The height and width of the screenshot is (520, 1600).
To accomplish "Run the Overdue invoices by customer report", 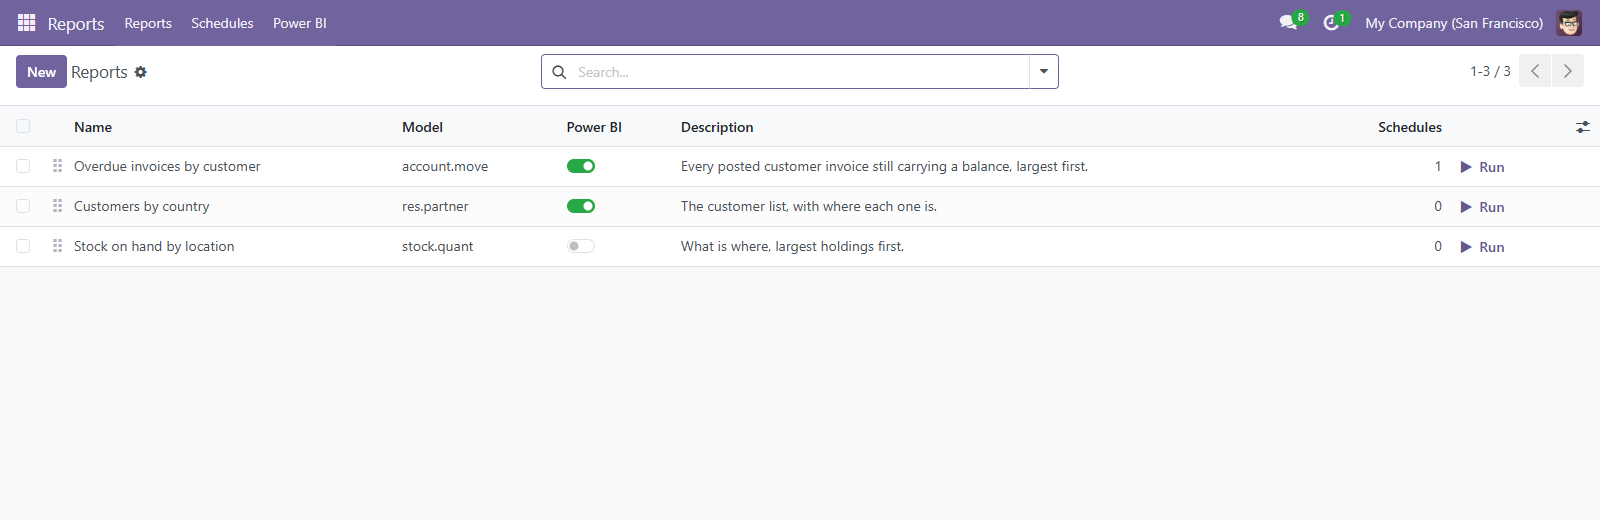I will 1482,167.
